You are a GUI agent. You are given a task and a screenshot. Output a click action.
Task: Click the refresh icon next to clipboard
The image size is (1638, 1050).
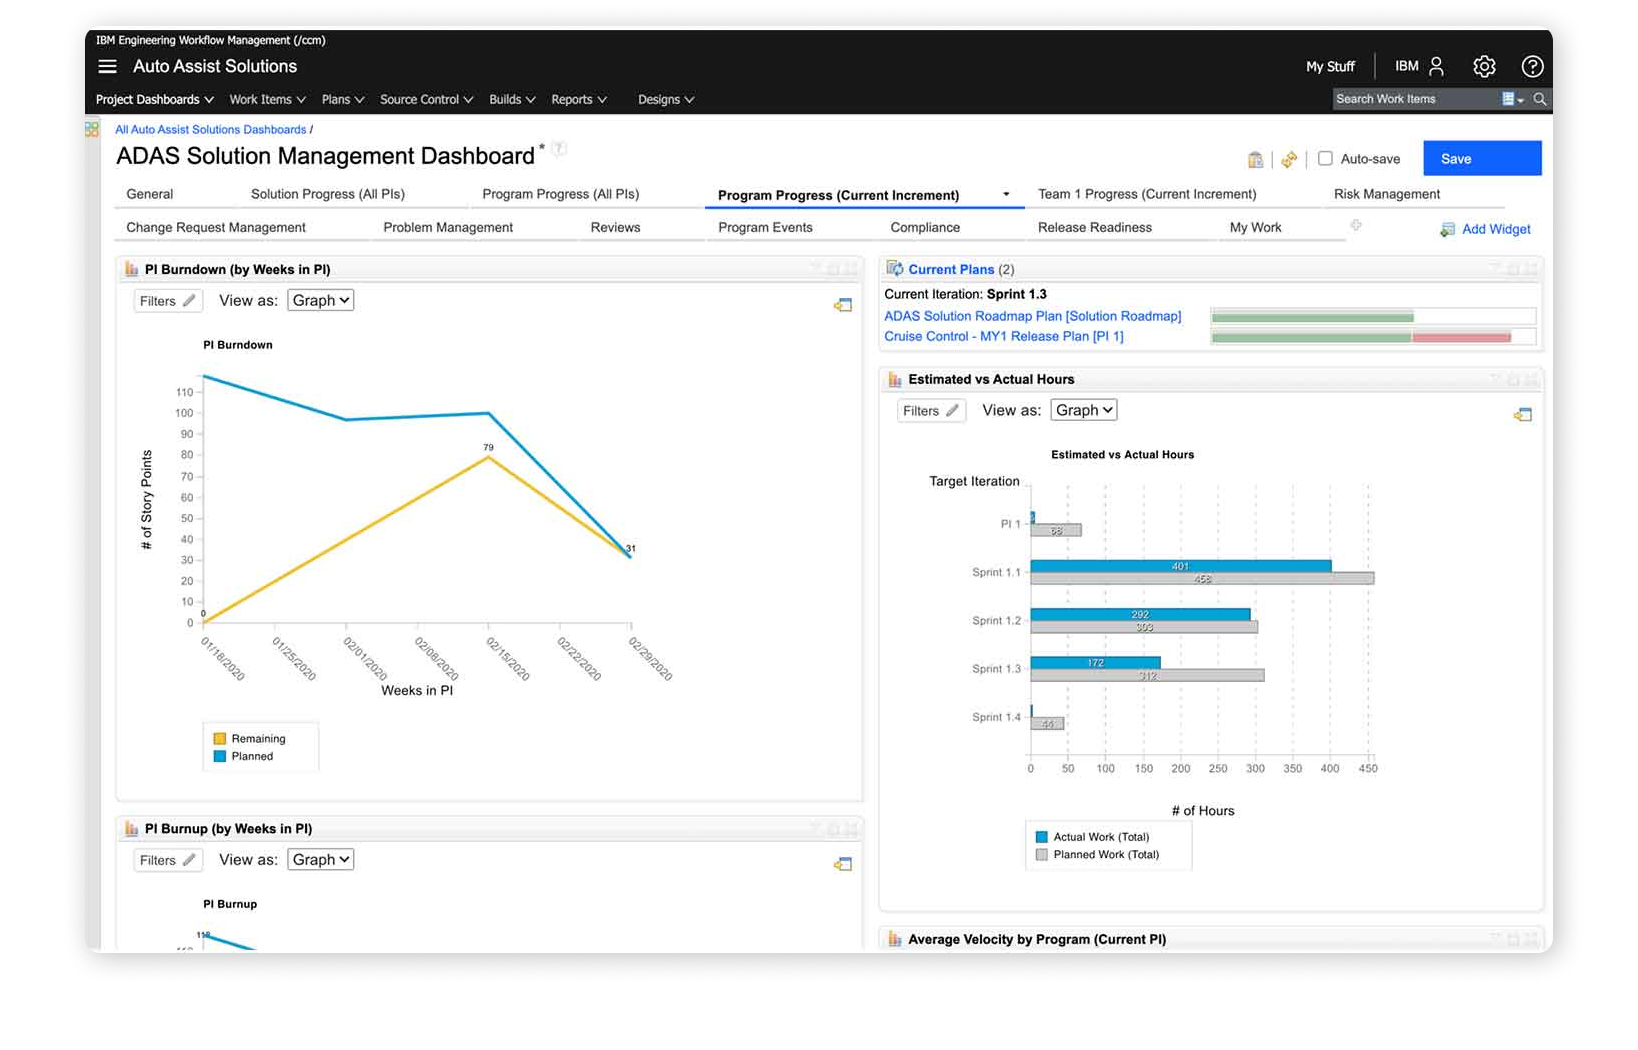(1289, 159)
